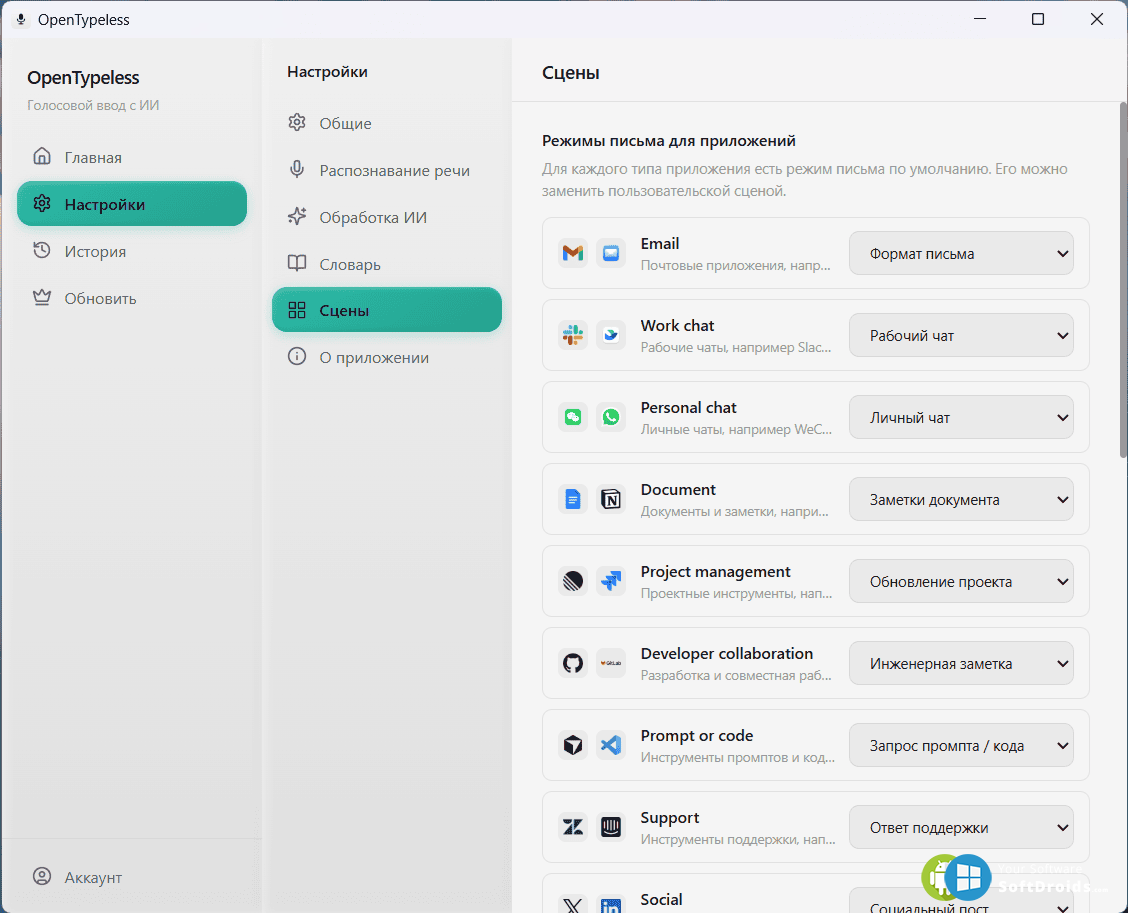Viewport: 1128px width, 913px height.
Task: Click the Zendesk icon in Support row
Action: 573,827
